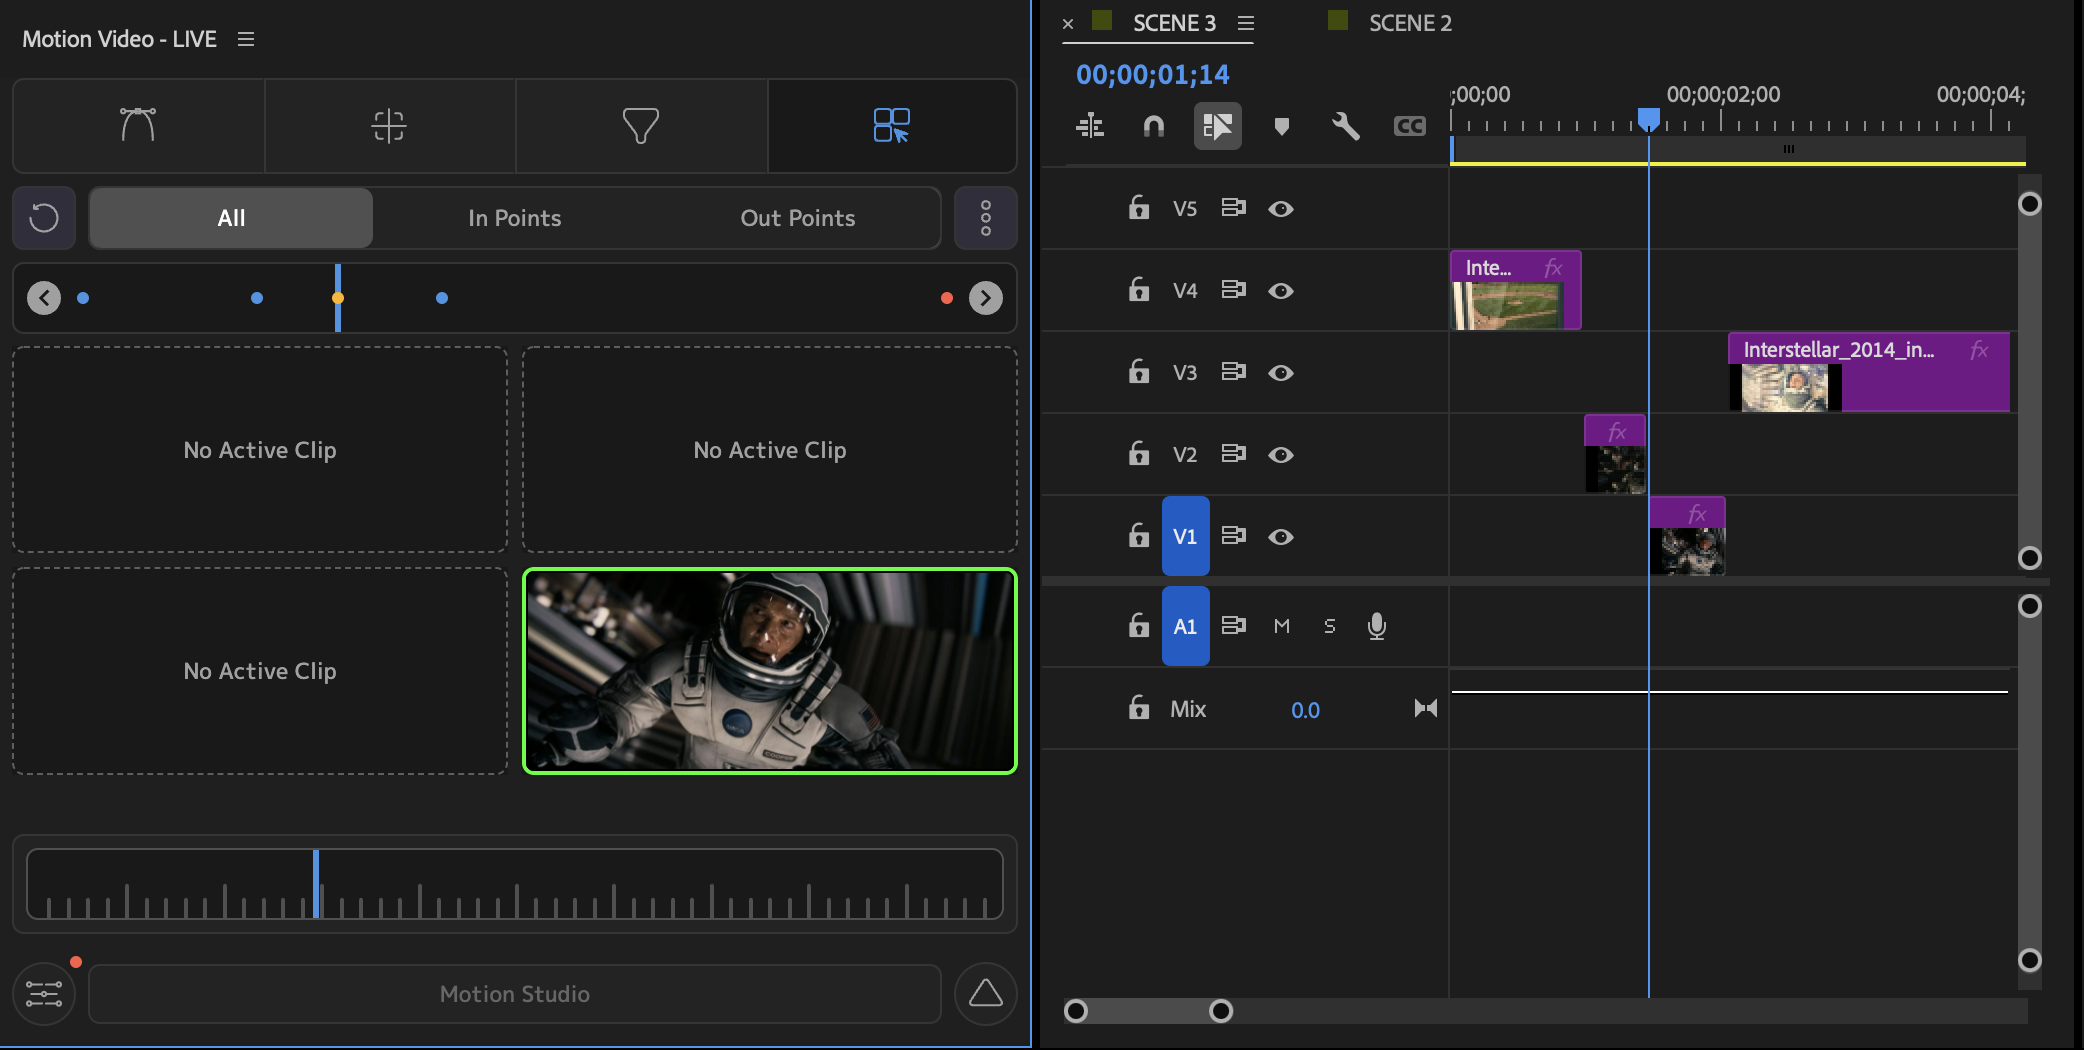Image resolution: width=2084 pixels, height=1050 pixels.
Task: Click the closed captions CC icon
Action: [x=1409, y=126]
